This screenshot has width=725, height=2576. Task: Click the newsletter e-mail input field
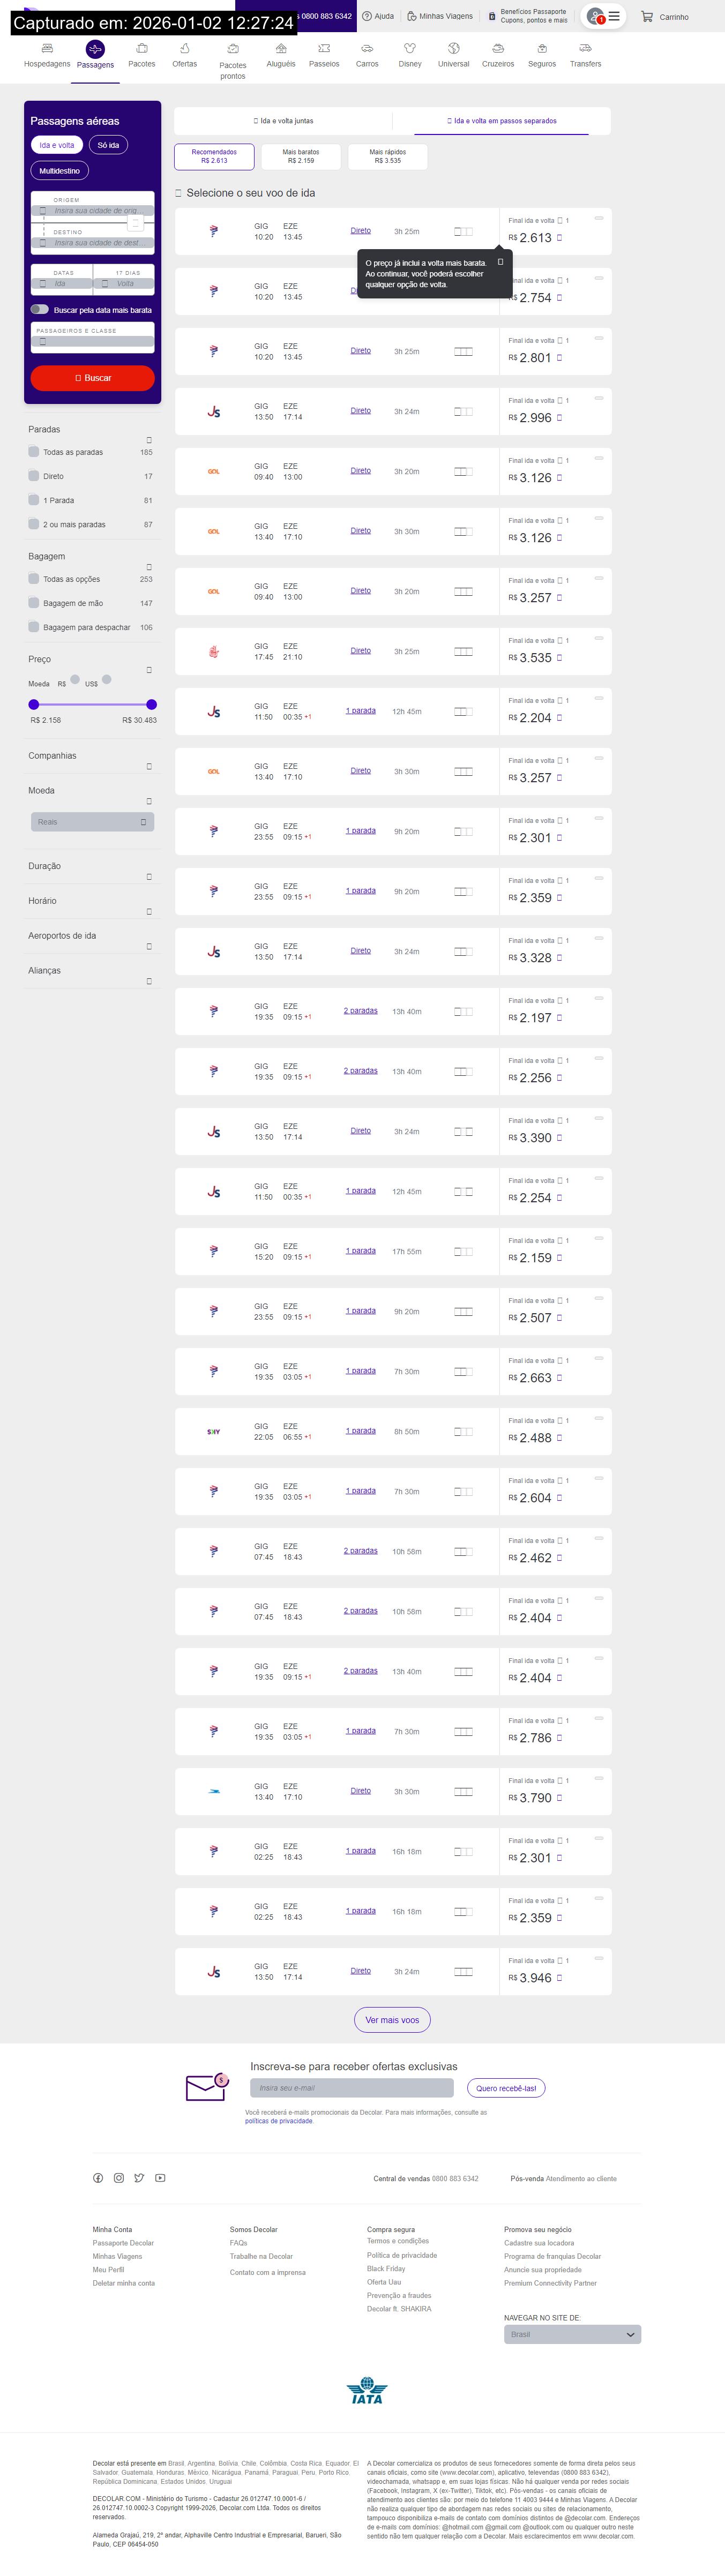click(351, 2088)
